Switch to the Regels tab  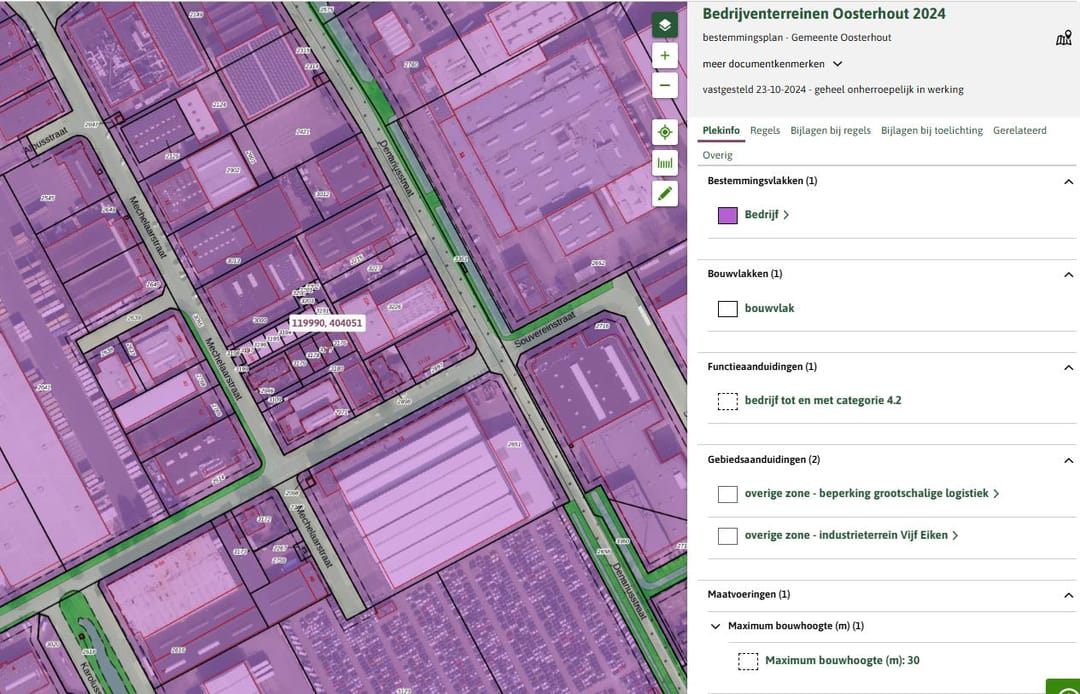point(765,131)
